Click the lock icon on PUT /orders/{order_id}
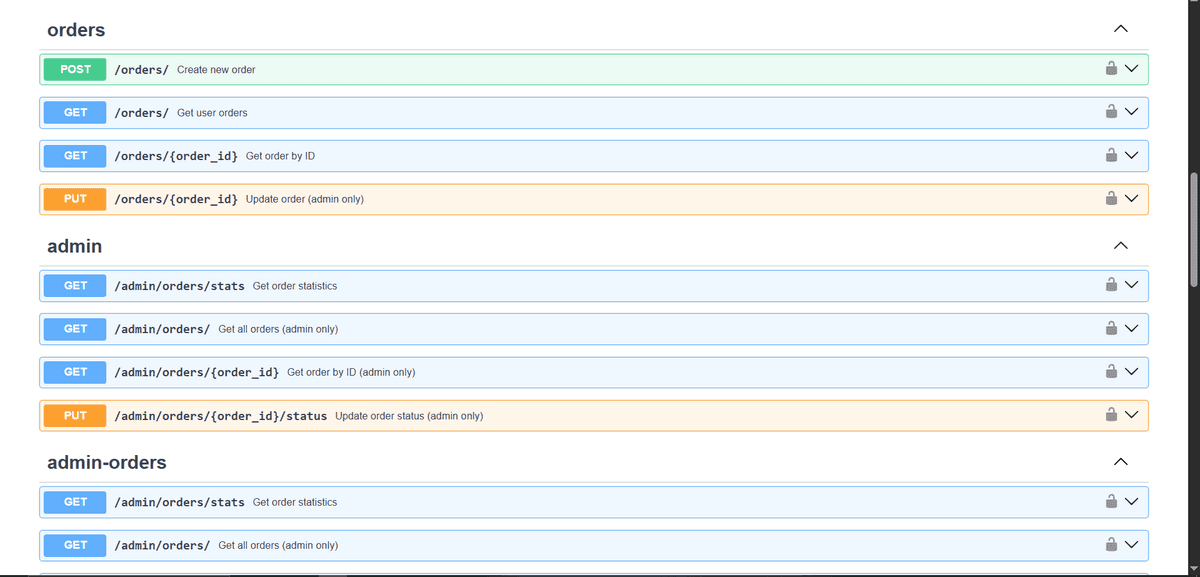Screen dimensions: 1200x577 tap(1110, 198)
